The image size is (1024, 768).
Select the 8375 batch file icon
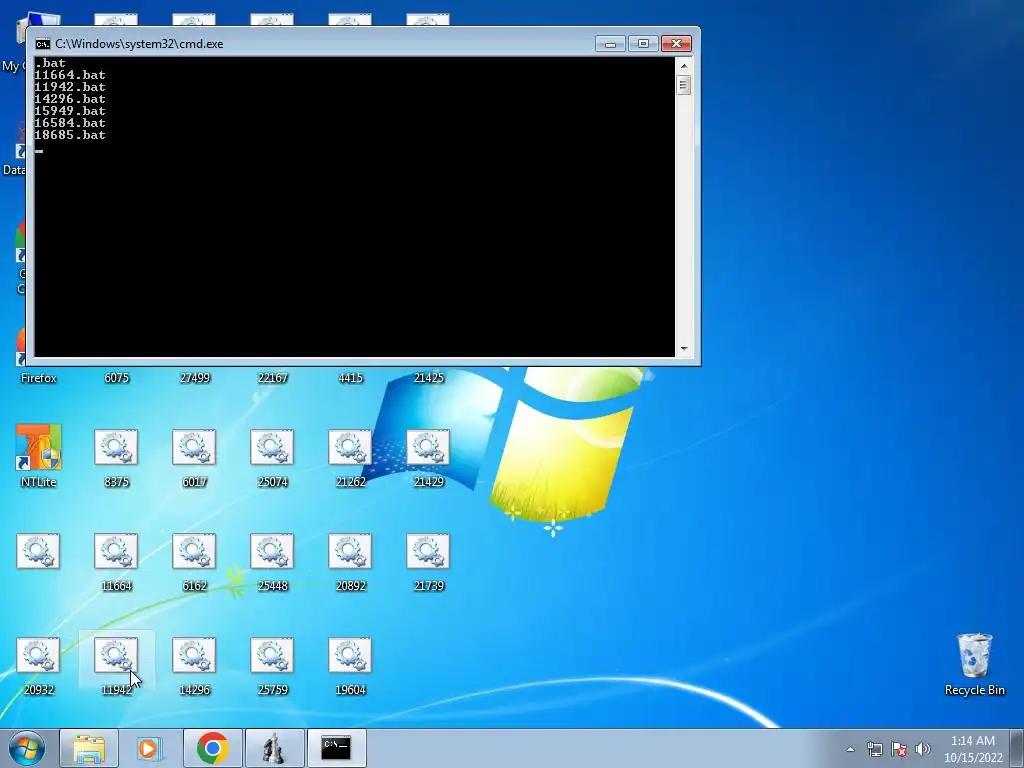click(116, 447)
